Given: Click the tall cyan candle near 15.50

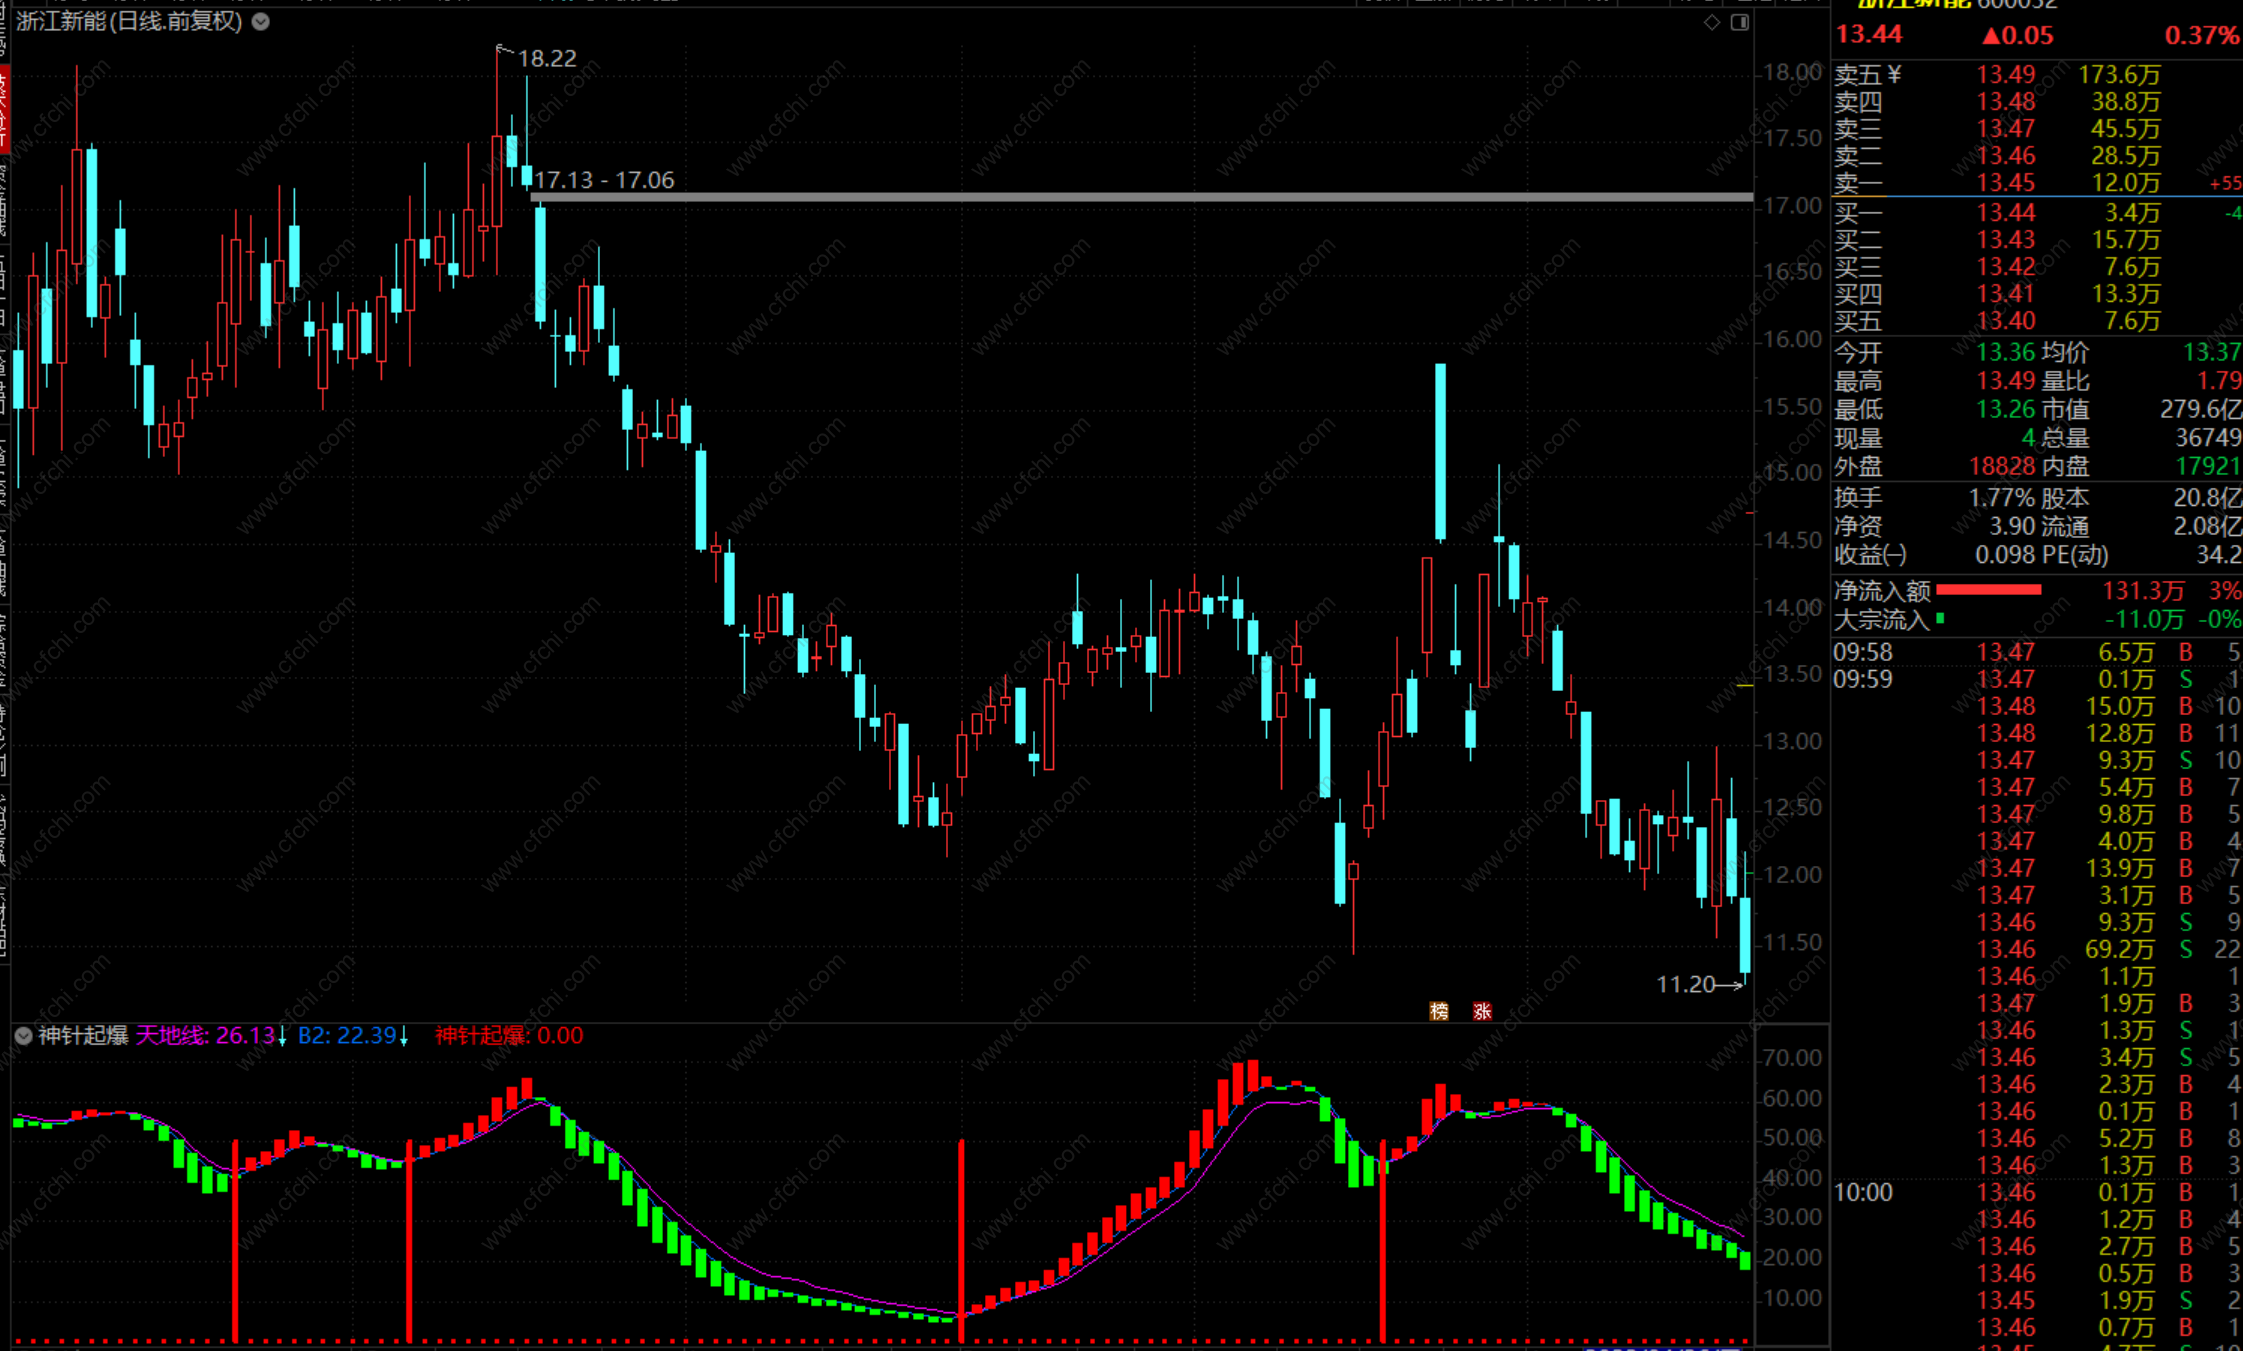Looking at the screenshot, I should [x=1440, y=450].
